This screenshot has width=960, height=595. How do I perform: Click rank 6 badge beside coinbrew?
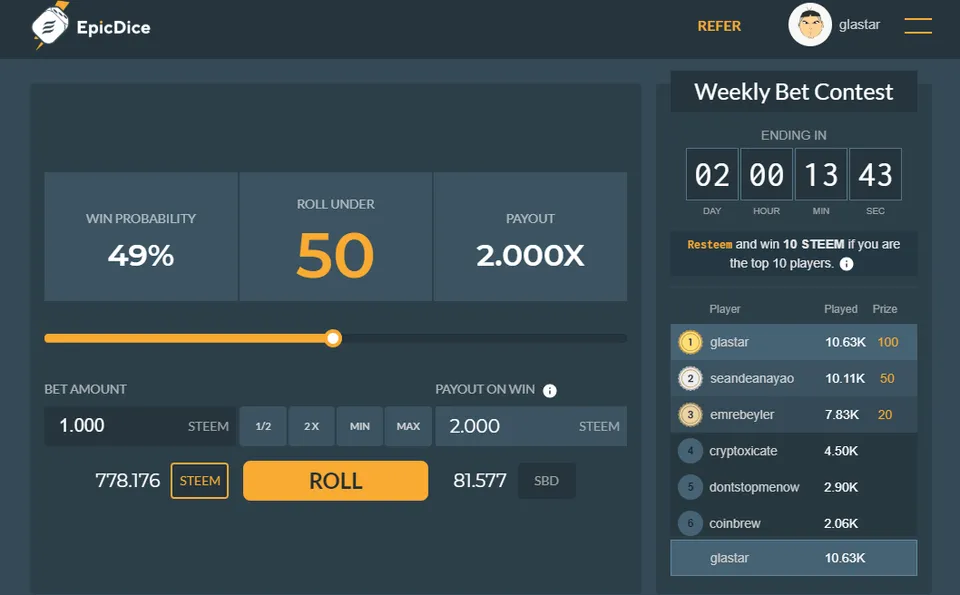690,523
